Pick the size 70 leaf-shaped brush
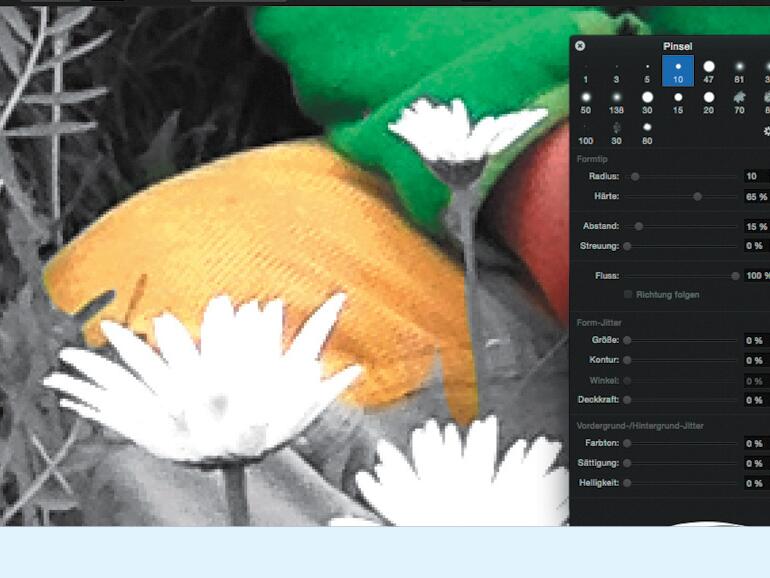Screen dimensions: 770x578 click(739, 103)
